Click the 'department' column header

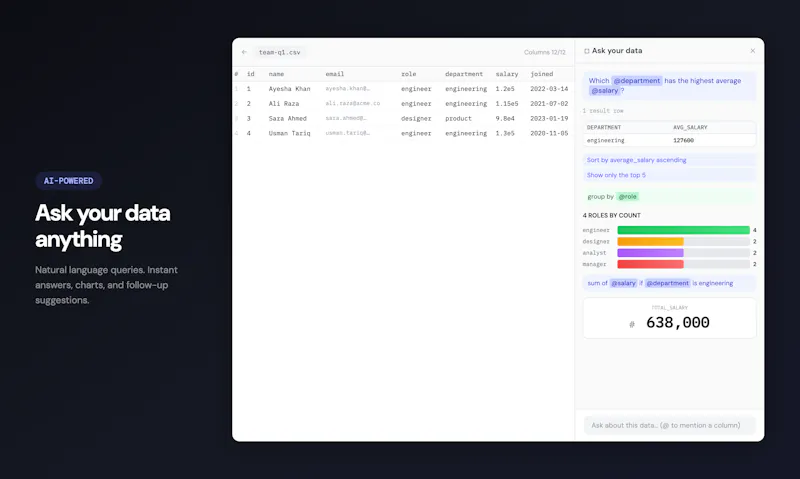pyautogui.click(x=464, y=74)
